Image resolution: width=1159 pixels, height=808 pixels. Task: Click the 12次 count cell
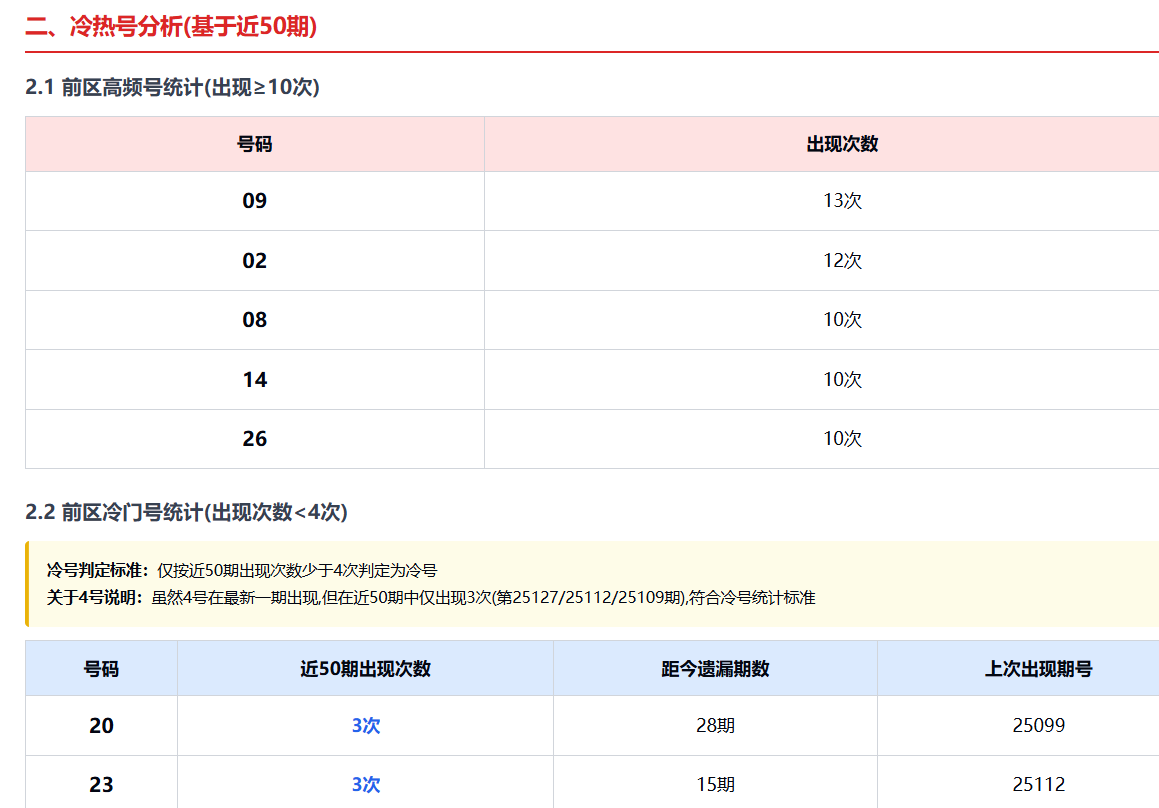(x=842, y=261)
